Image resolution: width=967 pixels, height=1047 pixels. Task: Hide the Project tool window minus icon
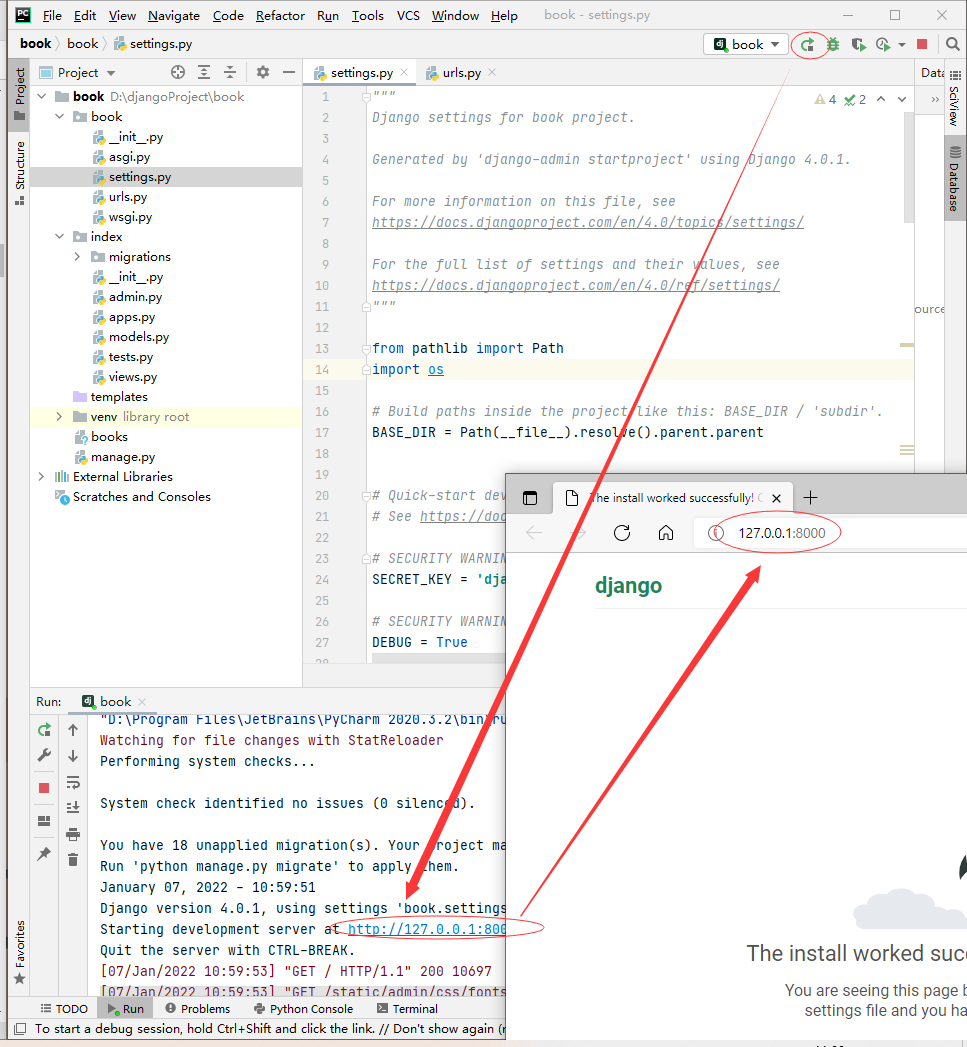[x=288, y=72]
